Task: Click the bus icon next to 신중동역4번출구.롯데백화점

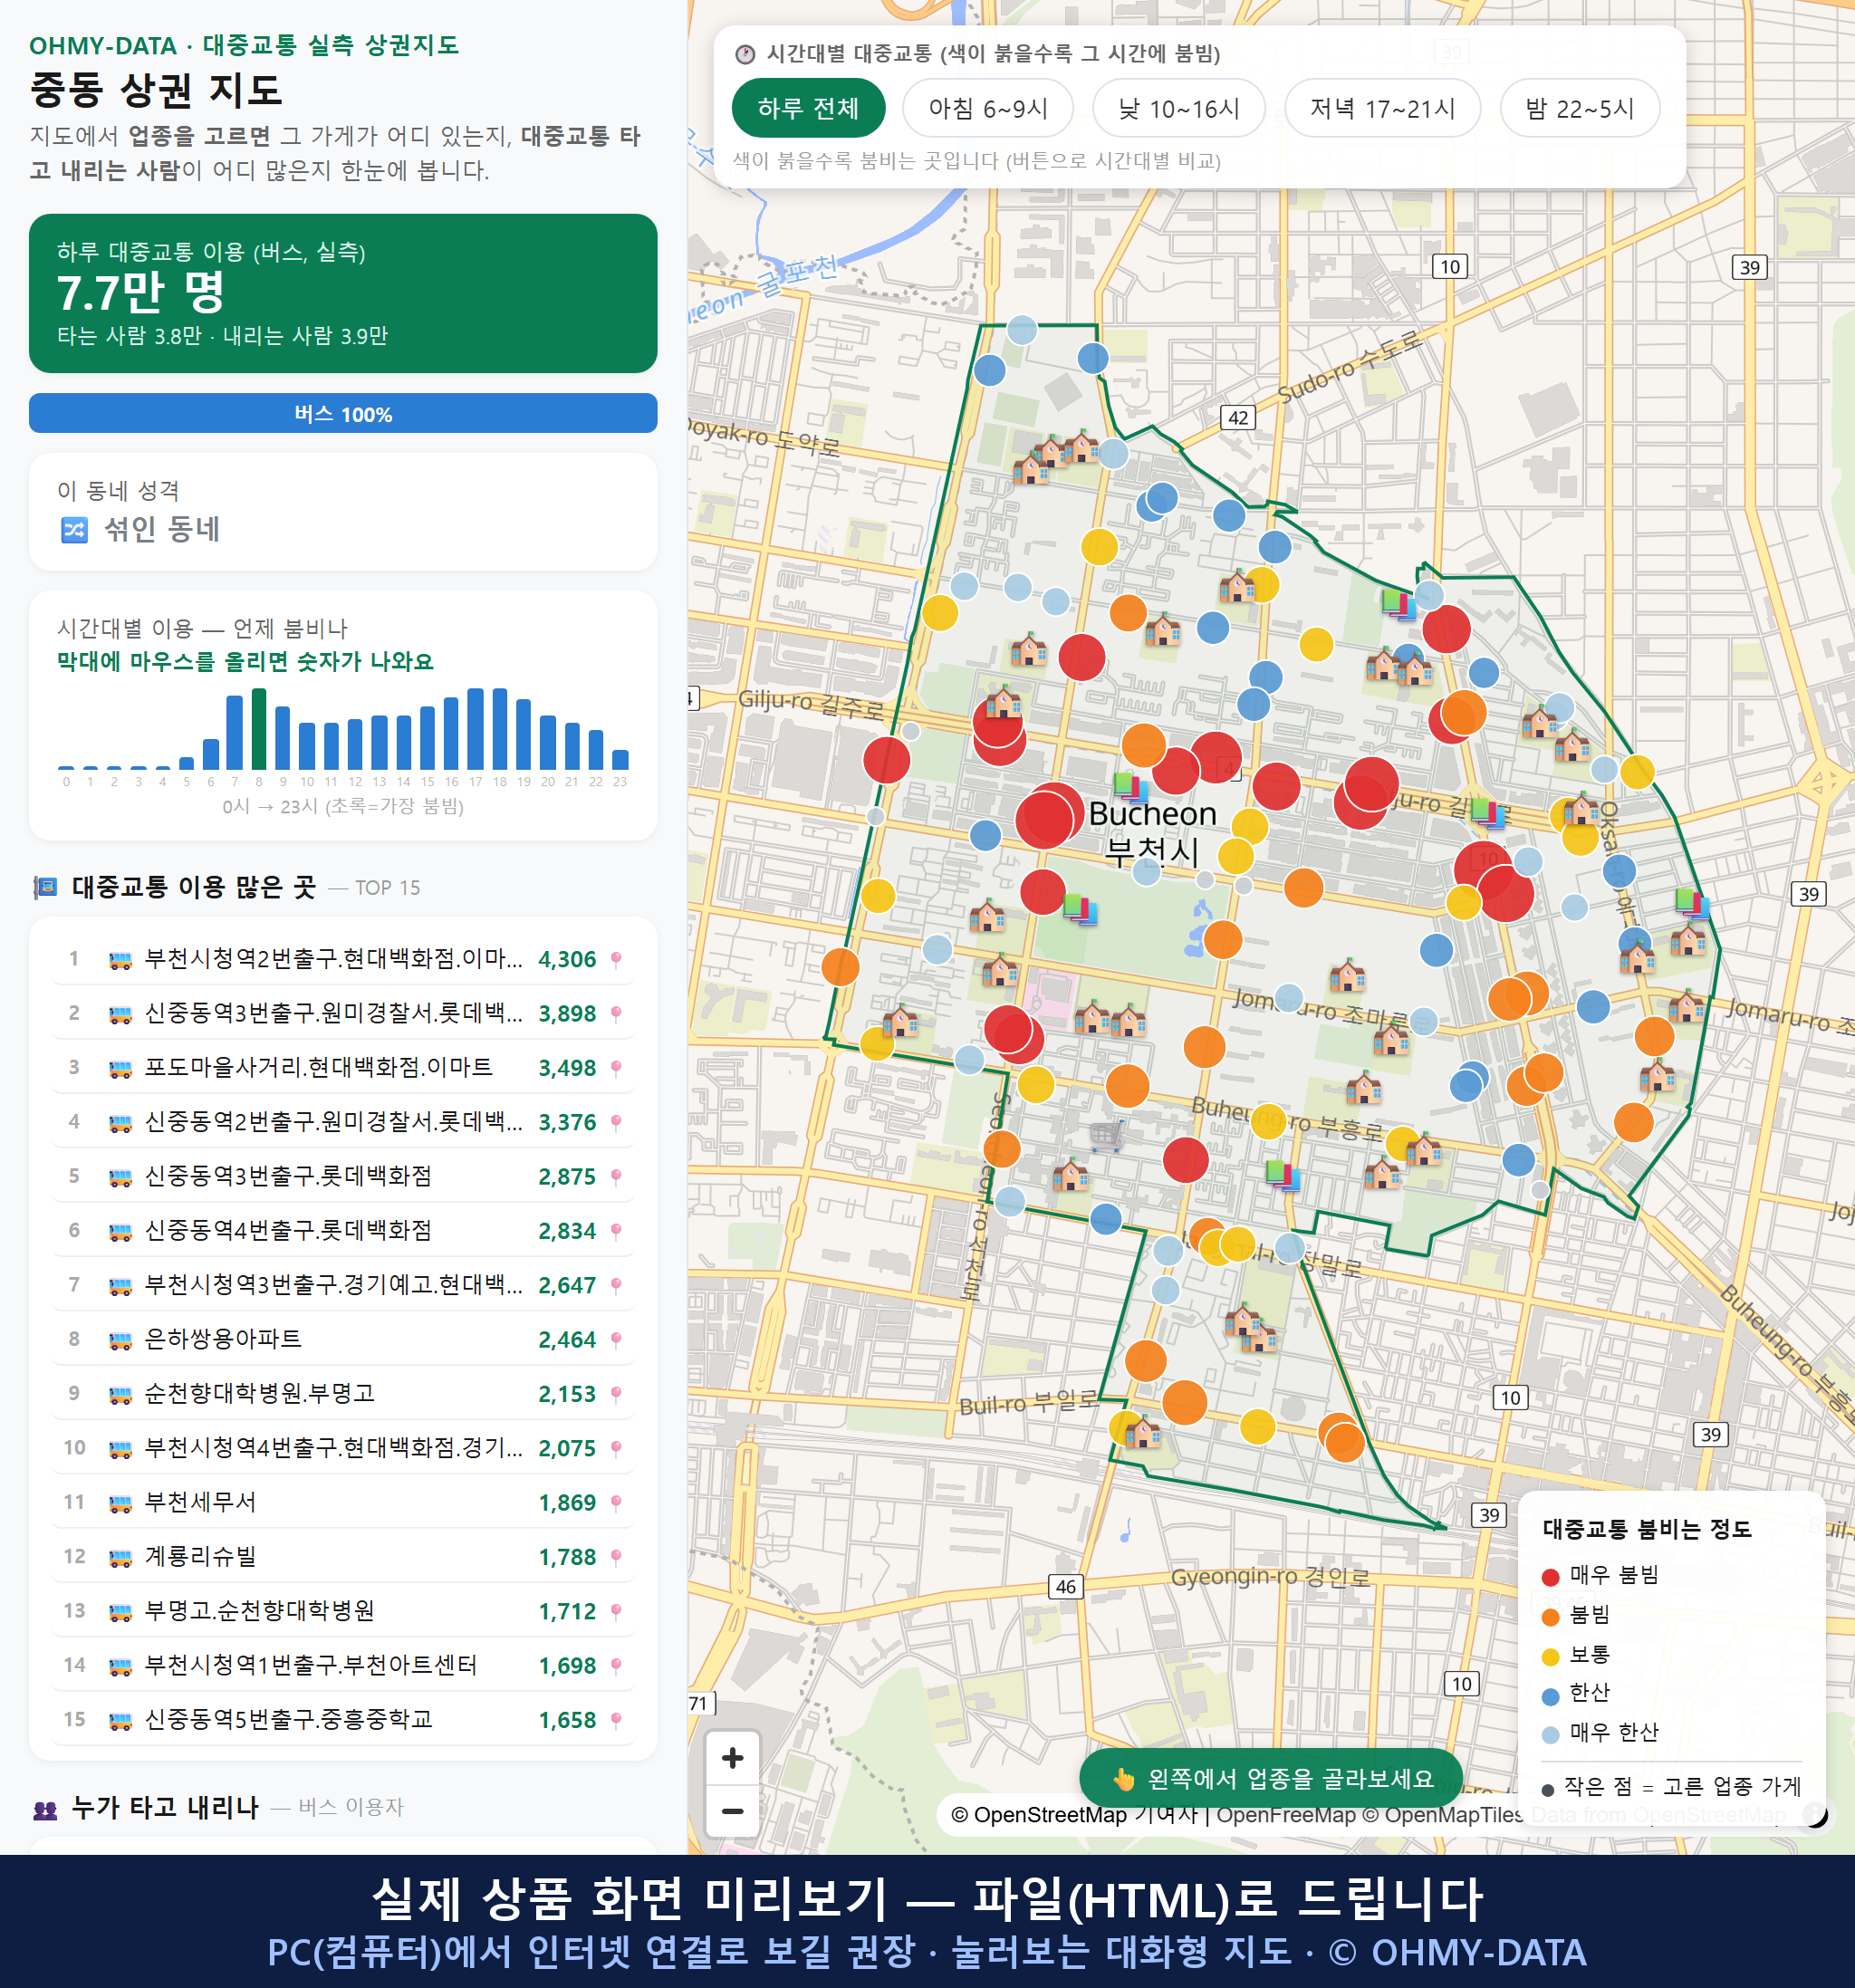Action: pos(120,1231)
